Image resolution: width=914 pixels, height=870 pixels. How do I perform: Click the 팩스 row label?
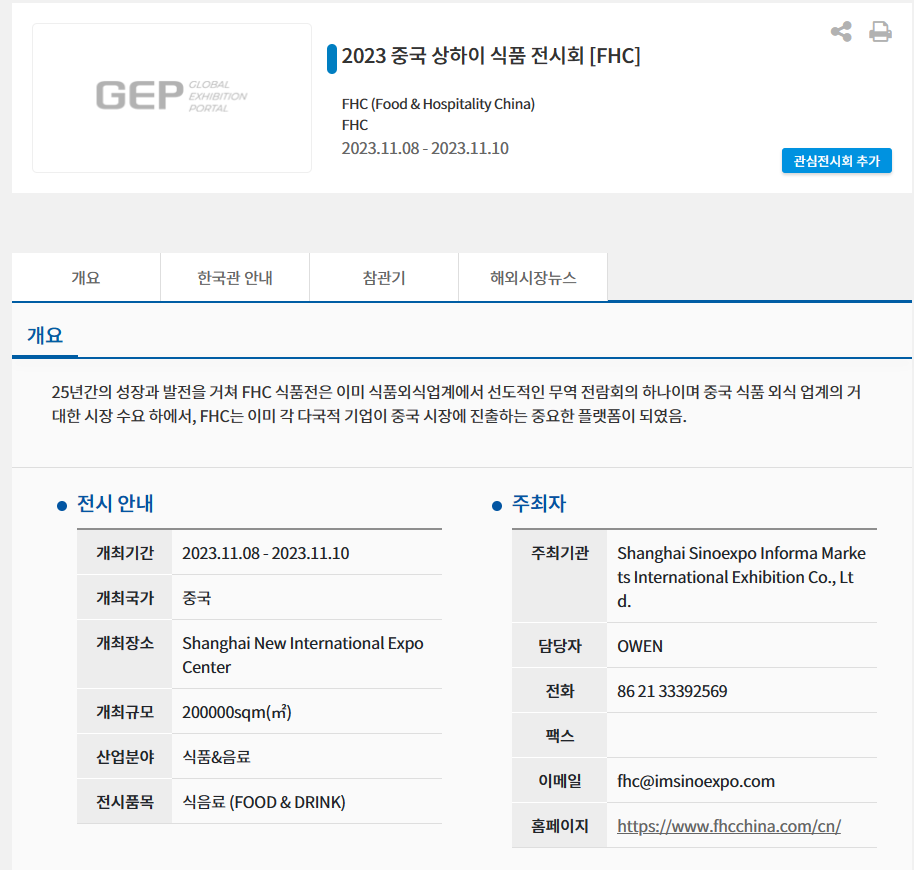coord(560,736)
